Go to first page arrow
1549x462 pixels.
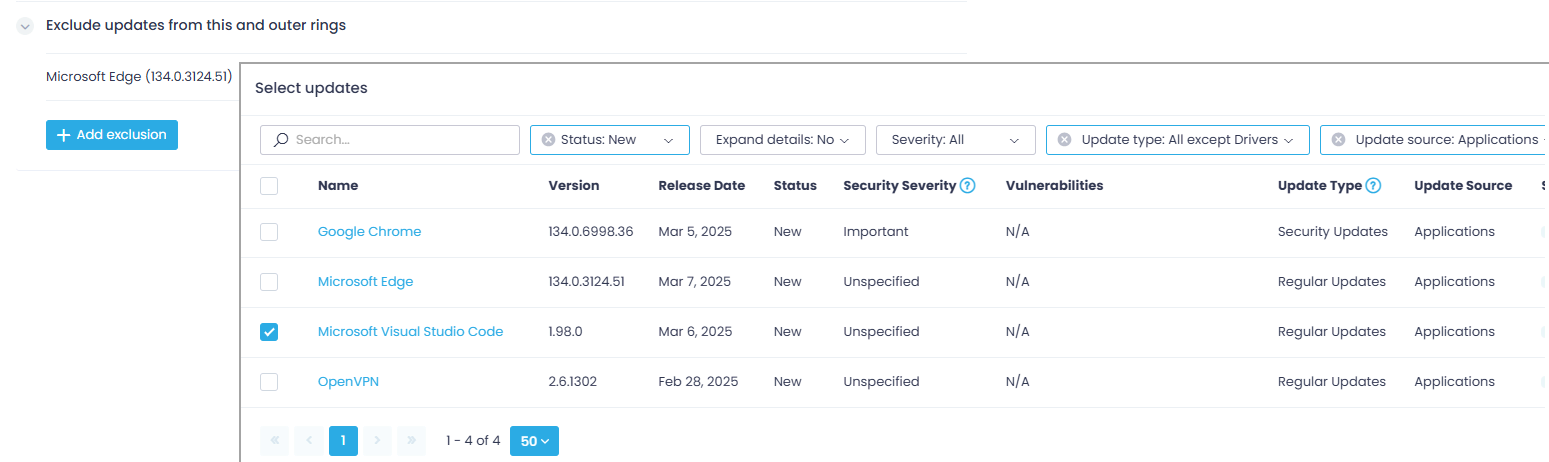274,441
